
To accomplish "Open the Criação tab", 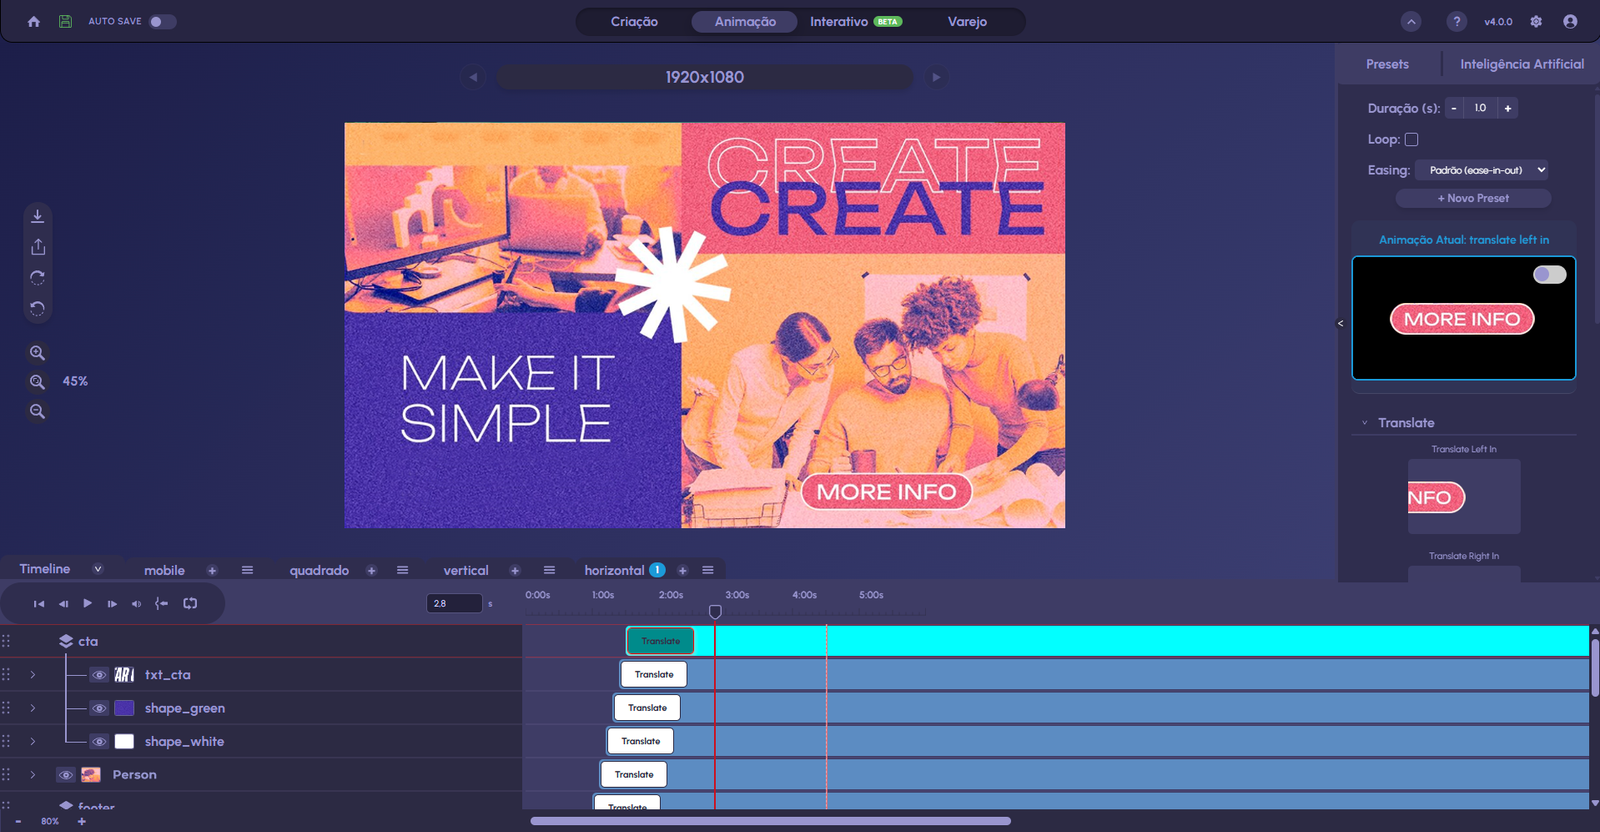I will pyautogui.click(x=634, y=21).
